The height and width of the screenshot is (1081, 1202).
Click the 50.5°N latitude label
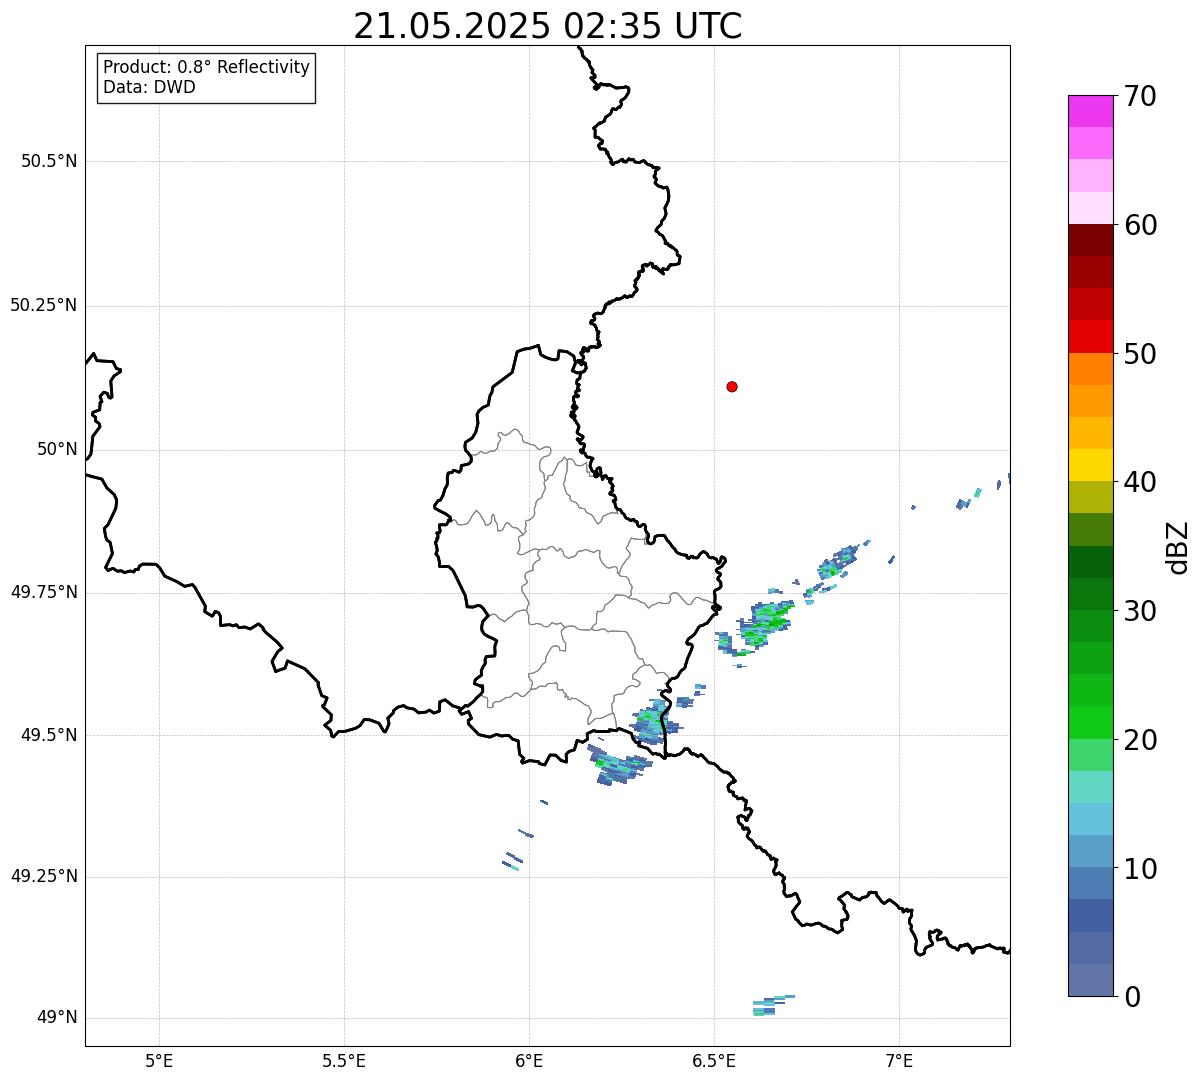pos(49,161)
